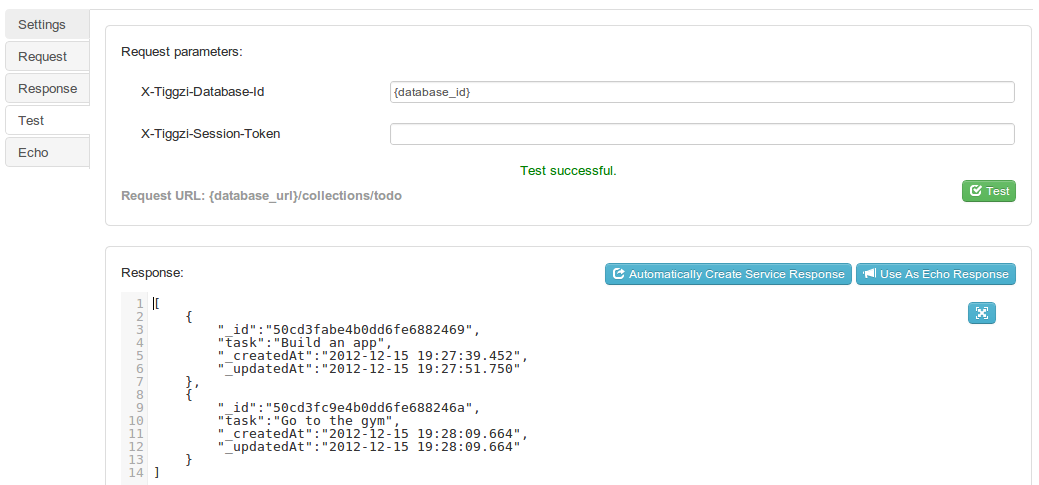This screenshot has height=485, width=1039.
Task: Go to the Response tab
Action: tap(47, 88)
